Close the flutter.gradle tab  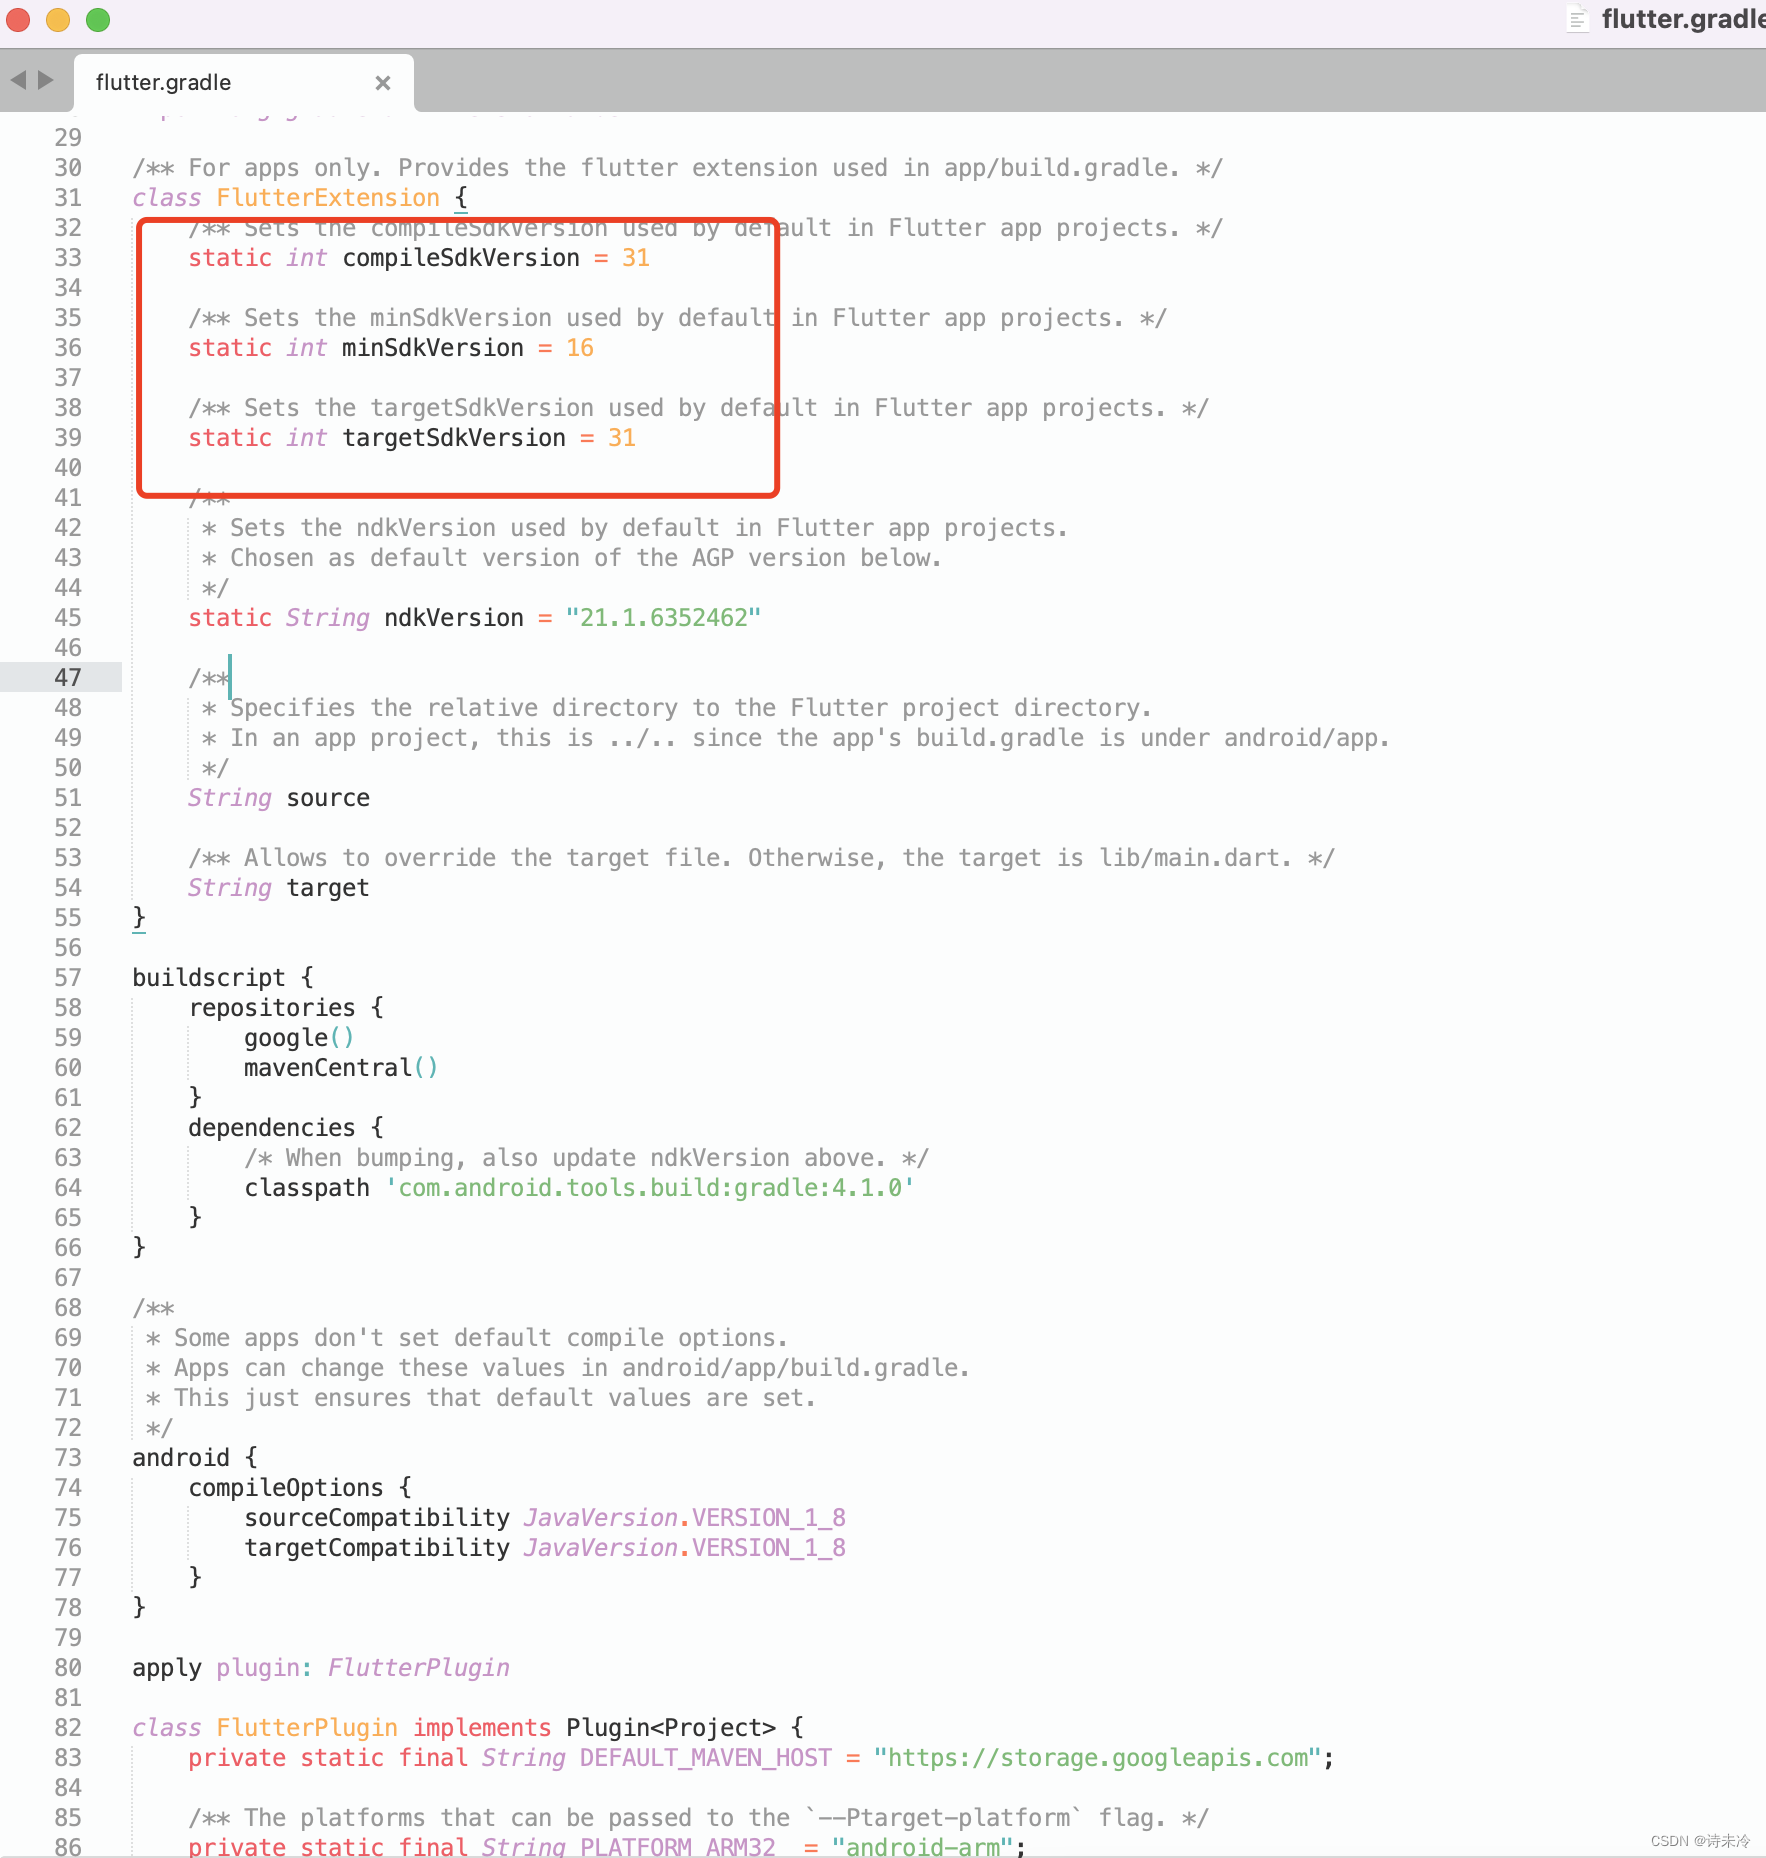383,82
